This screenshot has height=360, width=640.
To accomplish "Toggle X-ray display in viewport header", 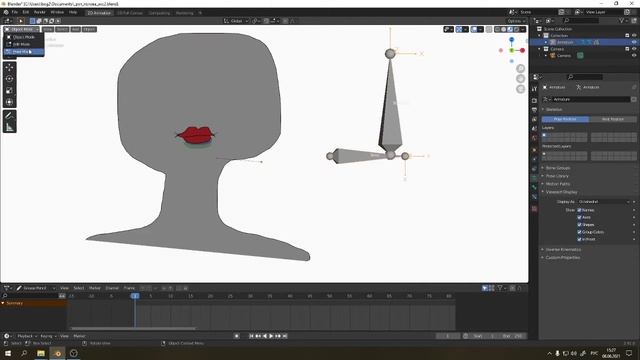I will pyautogui.click(x=489, y=29).
